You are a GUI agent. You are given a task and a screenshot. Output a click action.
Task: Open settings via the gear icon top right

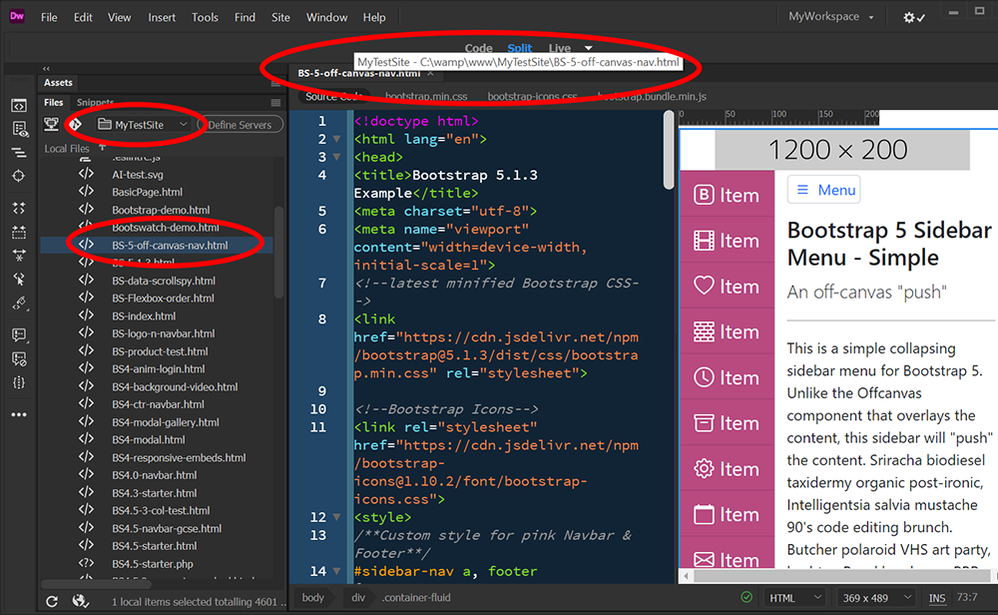pos(907,17)
